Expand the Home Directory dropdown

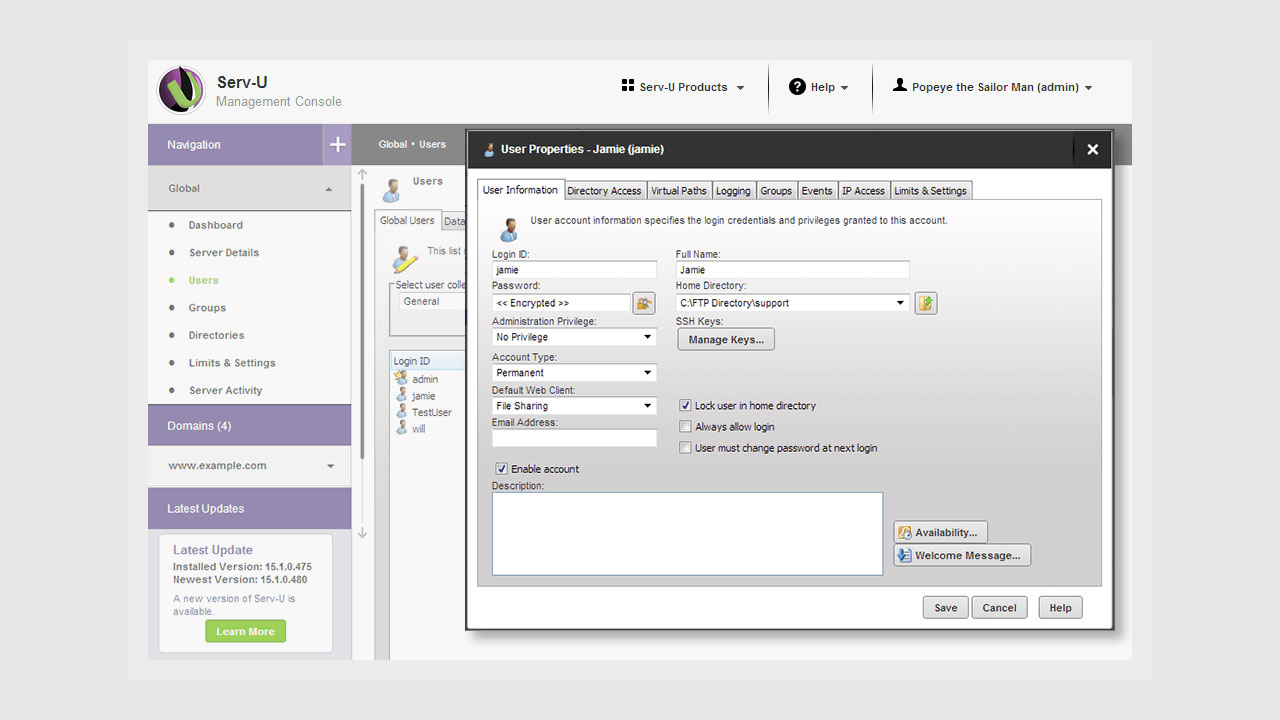click(x=900, y=303)
